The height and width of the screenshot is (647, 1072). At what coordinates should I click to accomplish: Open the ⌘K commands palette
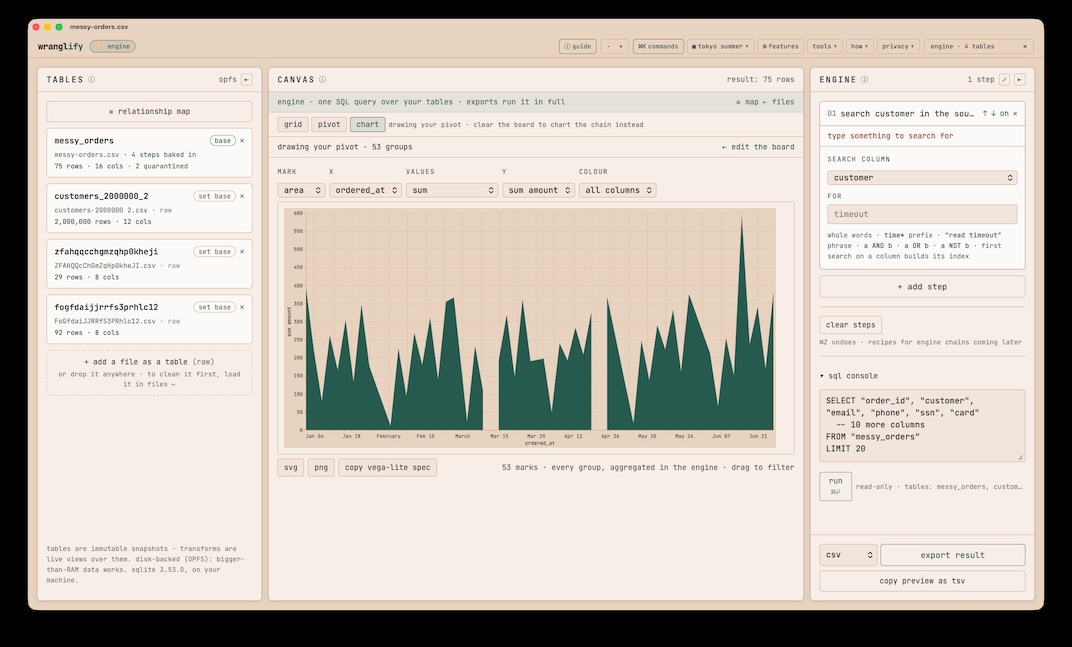point(658,47)
